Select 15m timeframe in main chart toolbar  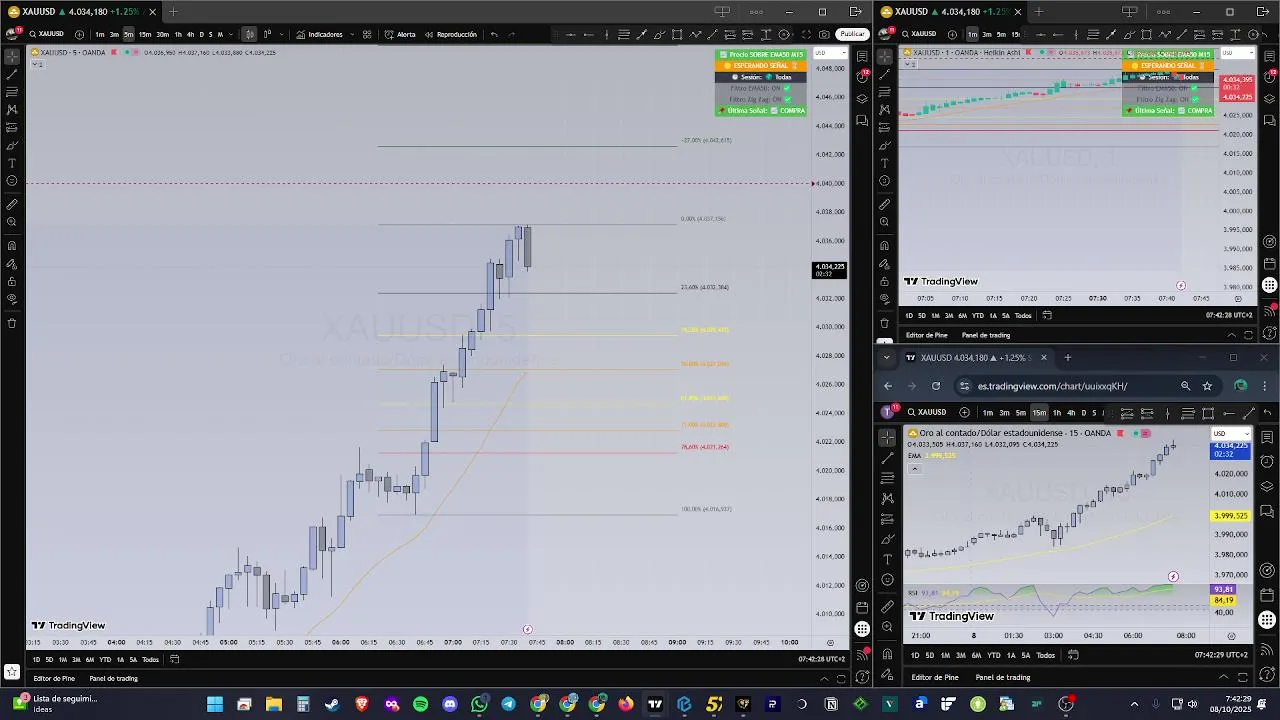pos(145,34)
